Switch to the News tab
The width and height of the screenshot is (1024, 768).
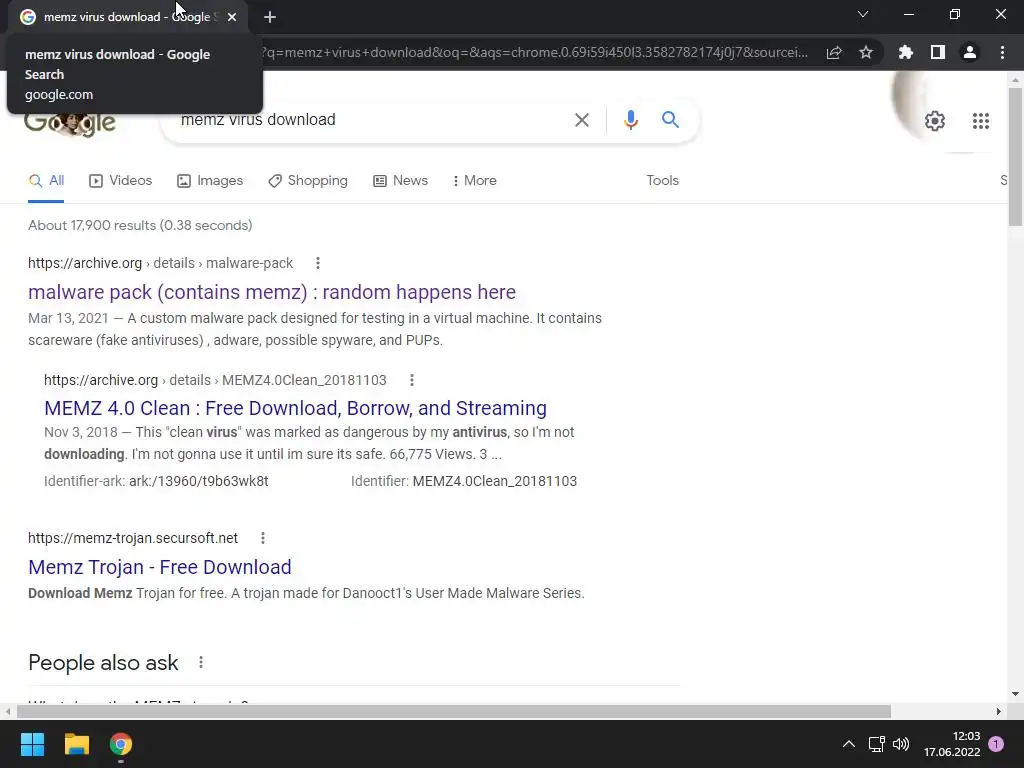401,181
